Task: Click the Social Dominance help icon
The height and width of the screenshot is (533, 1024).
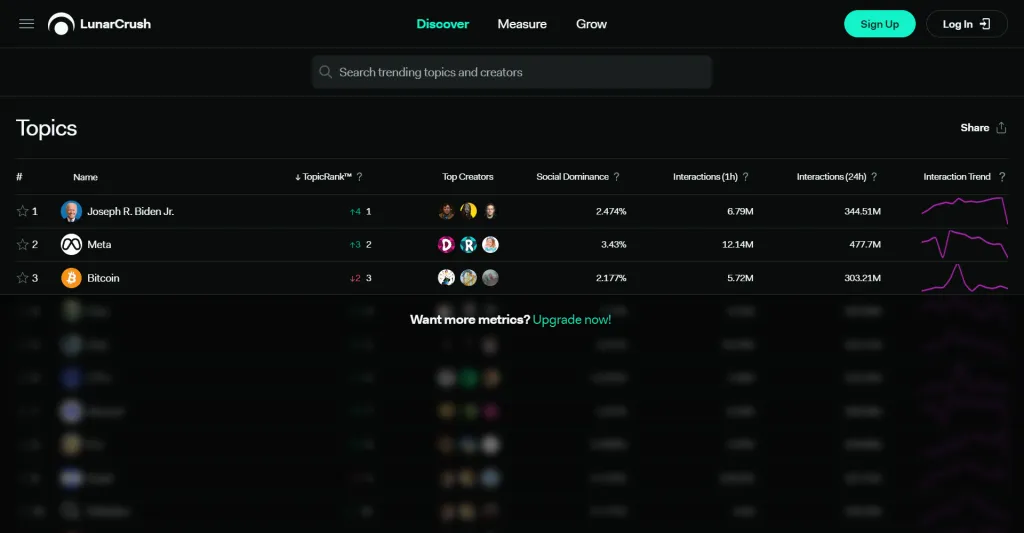Action: (x=617, y=177)
